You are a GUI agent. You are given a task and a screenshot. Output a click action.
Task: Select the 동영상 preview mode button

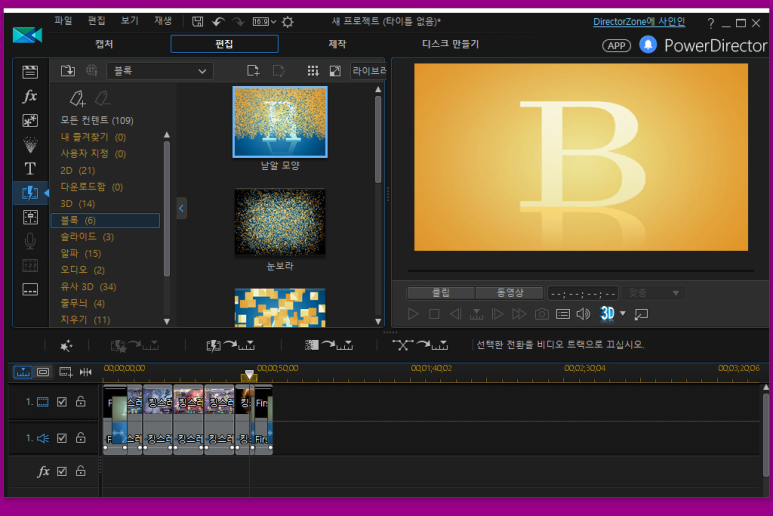click(x=510, y=293)
